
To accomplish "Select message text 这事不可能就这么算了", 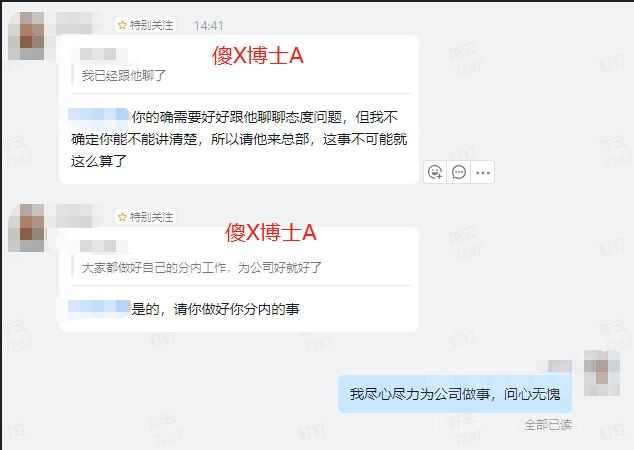I will 239,150.
